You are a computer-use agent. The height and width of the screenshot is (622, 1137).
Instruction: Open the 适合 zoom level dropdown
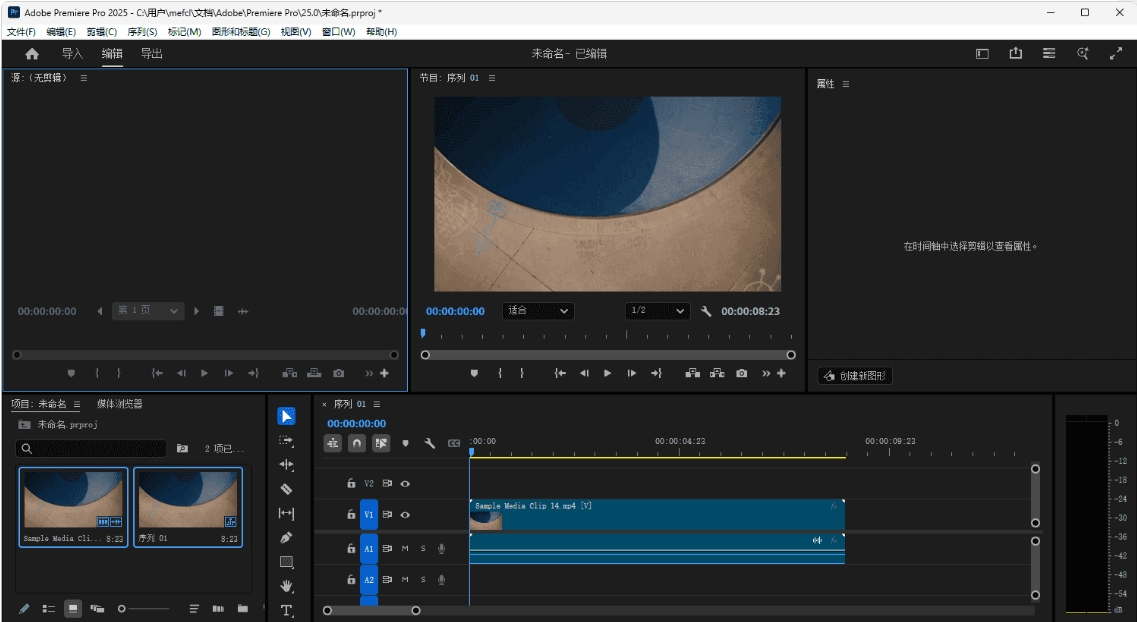pyautogui.click(x=537, y=311)
